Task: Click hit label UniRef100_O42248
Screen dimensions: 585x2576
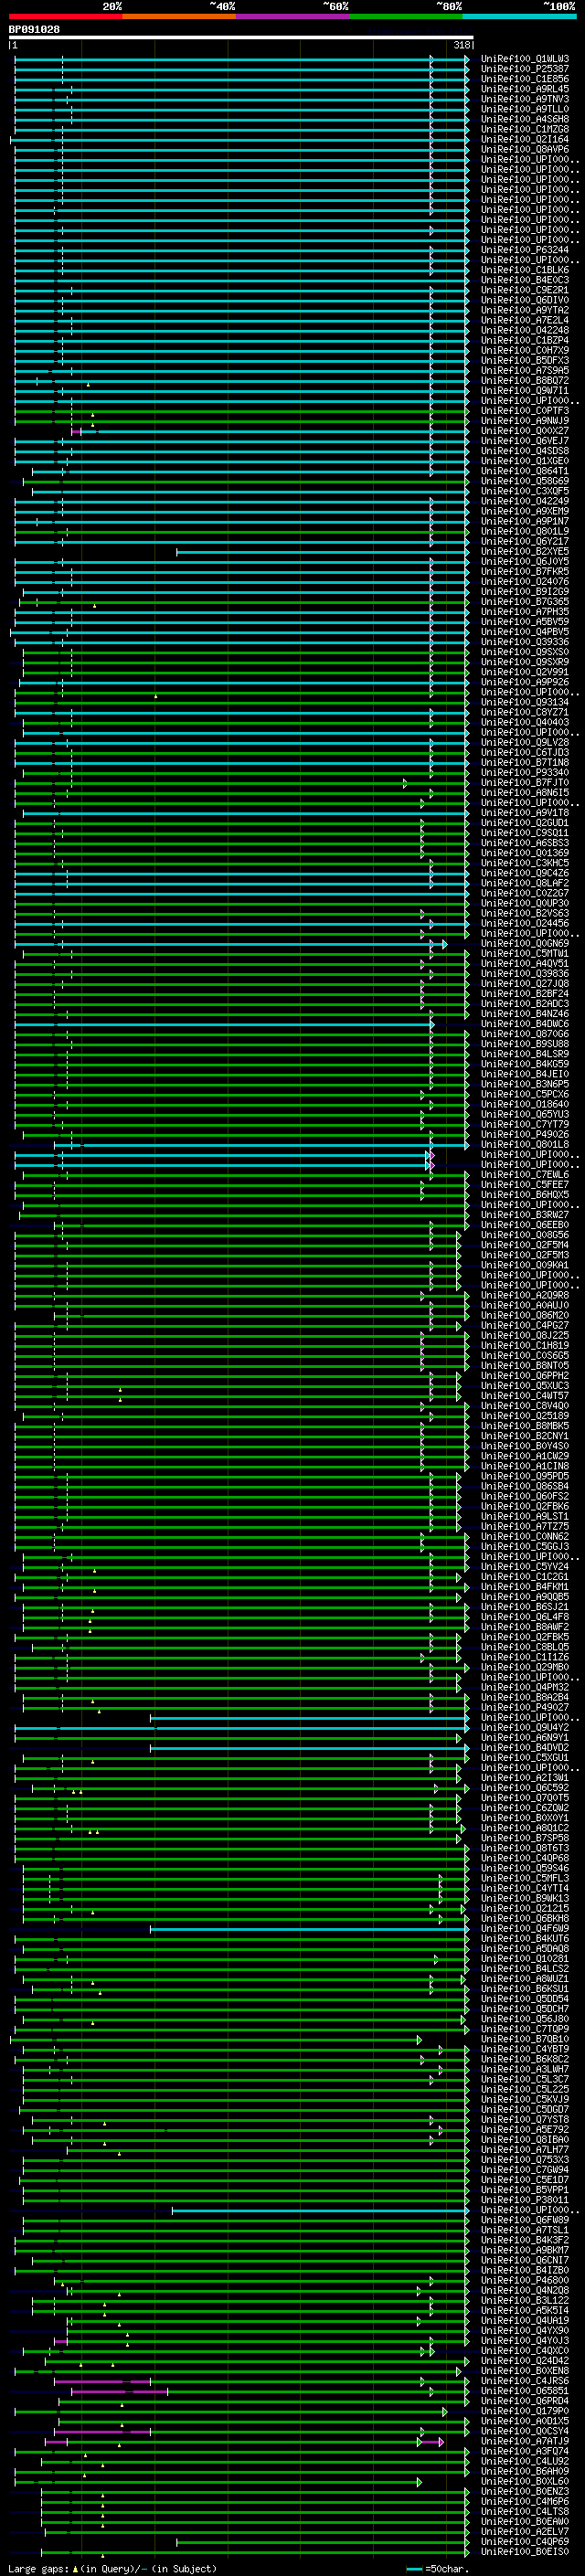Action: pyautogui.click(x=524, y=330)
